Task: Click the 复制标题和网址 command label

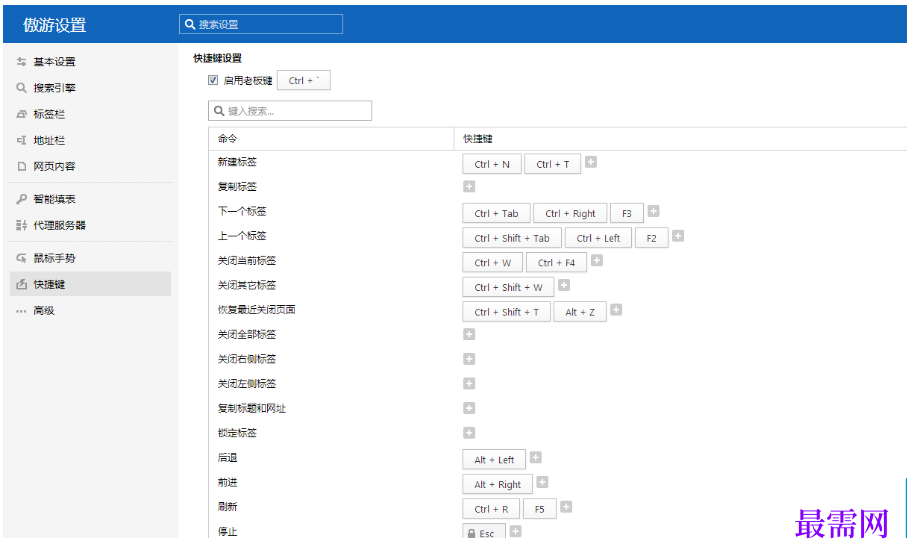Action: [252, 409]
